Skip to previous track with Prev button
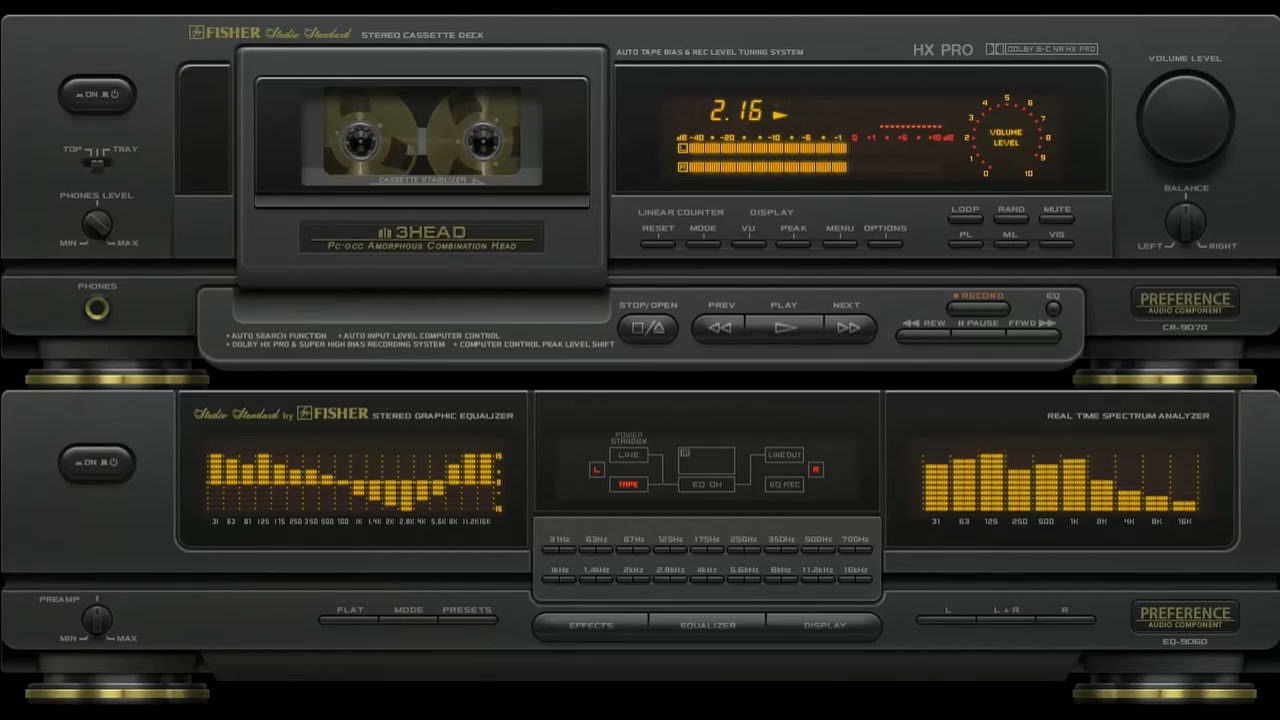This screenshot has width=1280, height=720. click(x=719, y=327)
